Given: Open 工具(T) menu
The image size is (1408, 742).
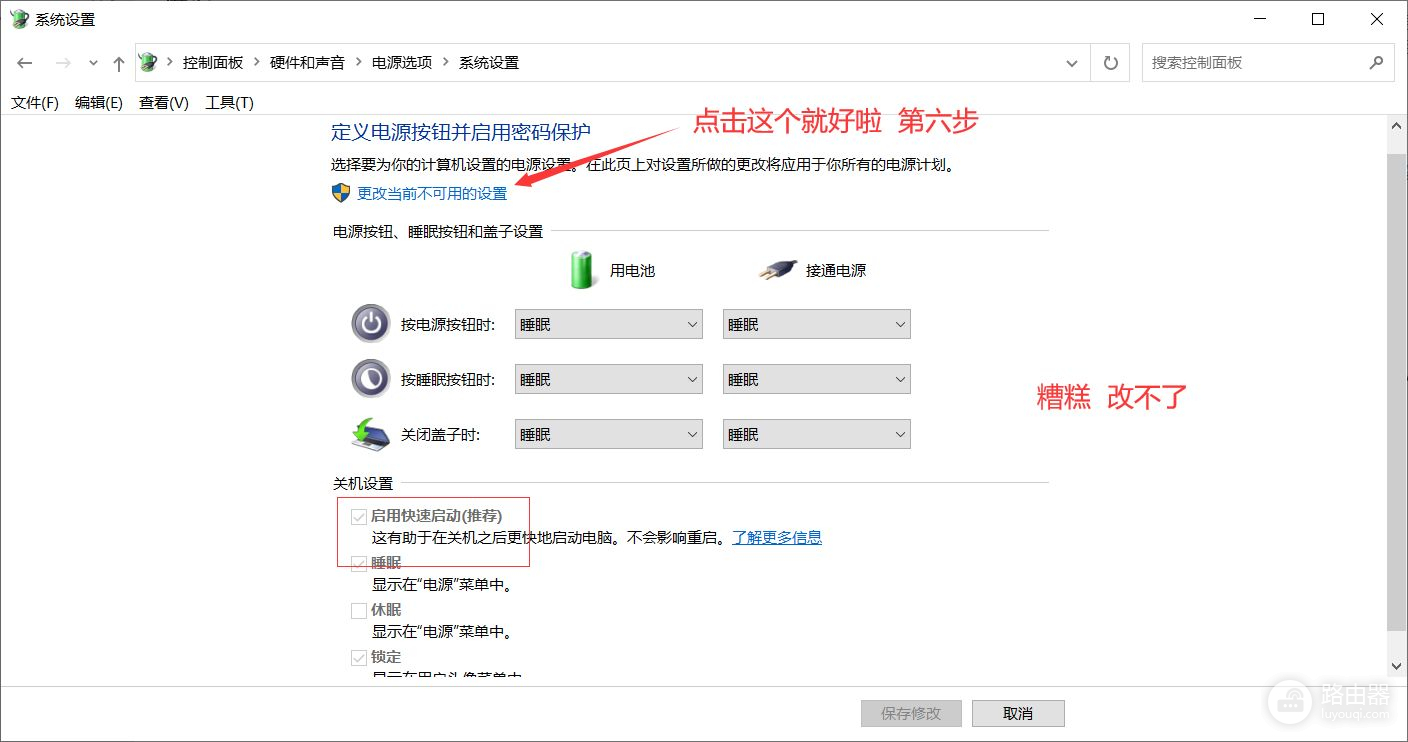Looking at the screenshot, I should 229,102.
